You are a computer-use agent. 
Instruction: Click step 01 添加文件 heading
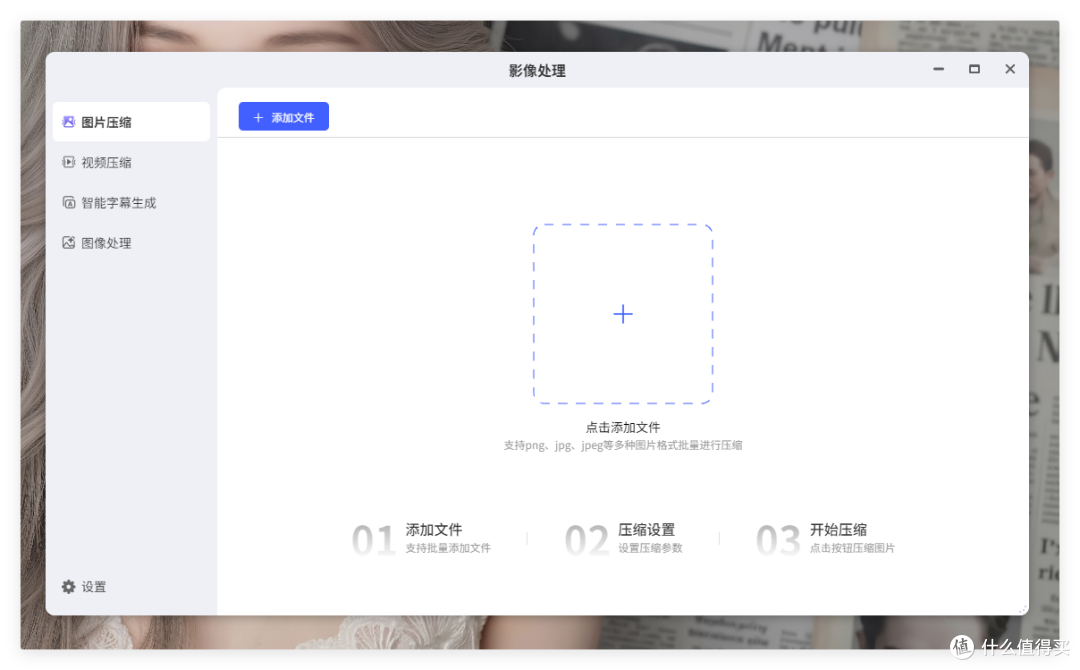(x=433, y=530)
